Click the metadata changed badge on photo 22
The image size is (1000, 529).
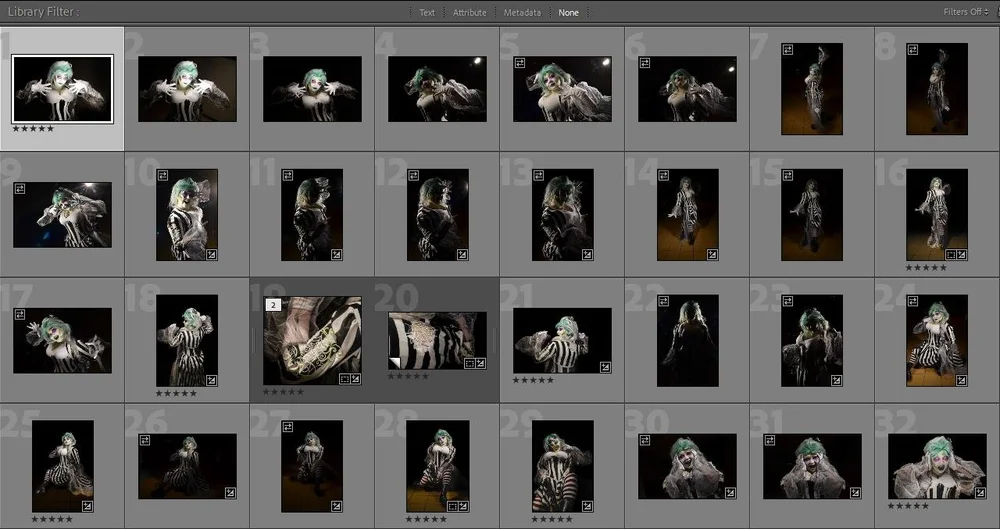click(x=663, y=301)
